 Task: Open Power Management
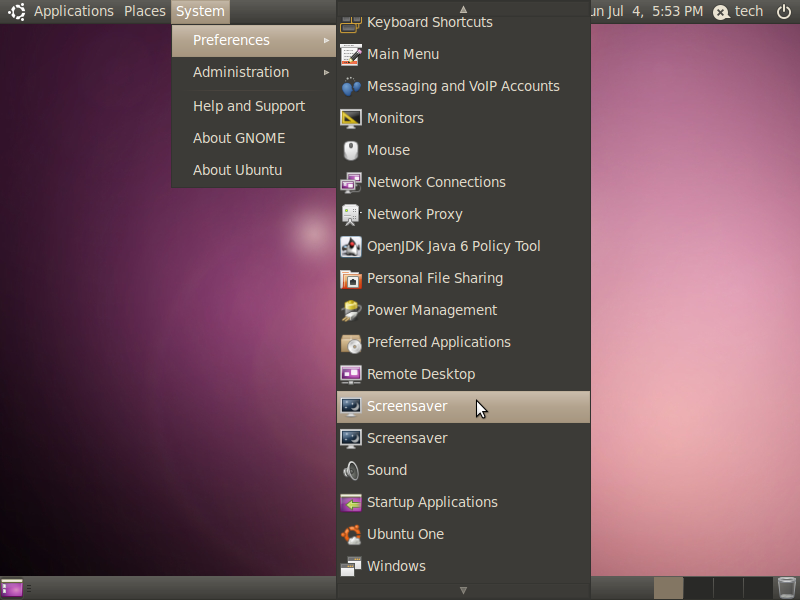click(463, 310)
